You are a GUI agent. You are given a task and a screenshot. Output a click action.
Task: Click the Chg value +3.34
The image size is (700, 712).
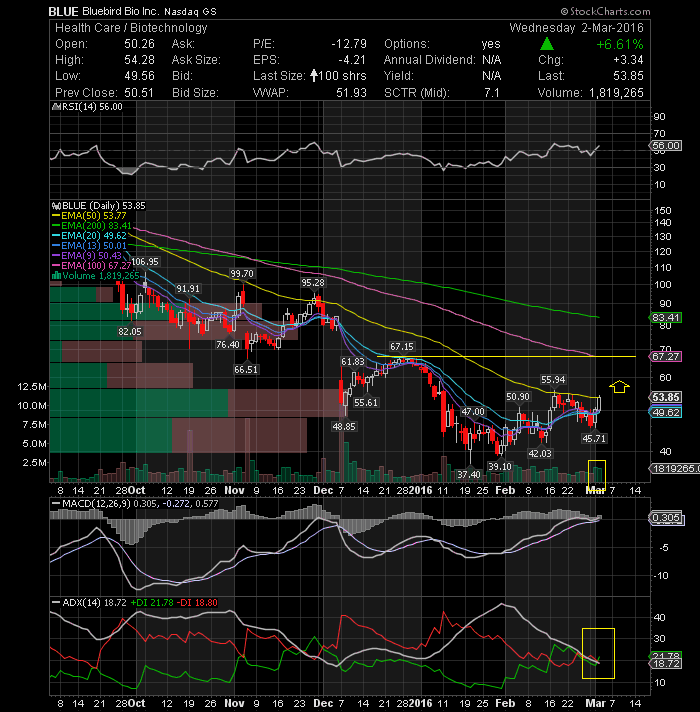(x=628, y=60)
